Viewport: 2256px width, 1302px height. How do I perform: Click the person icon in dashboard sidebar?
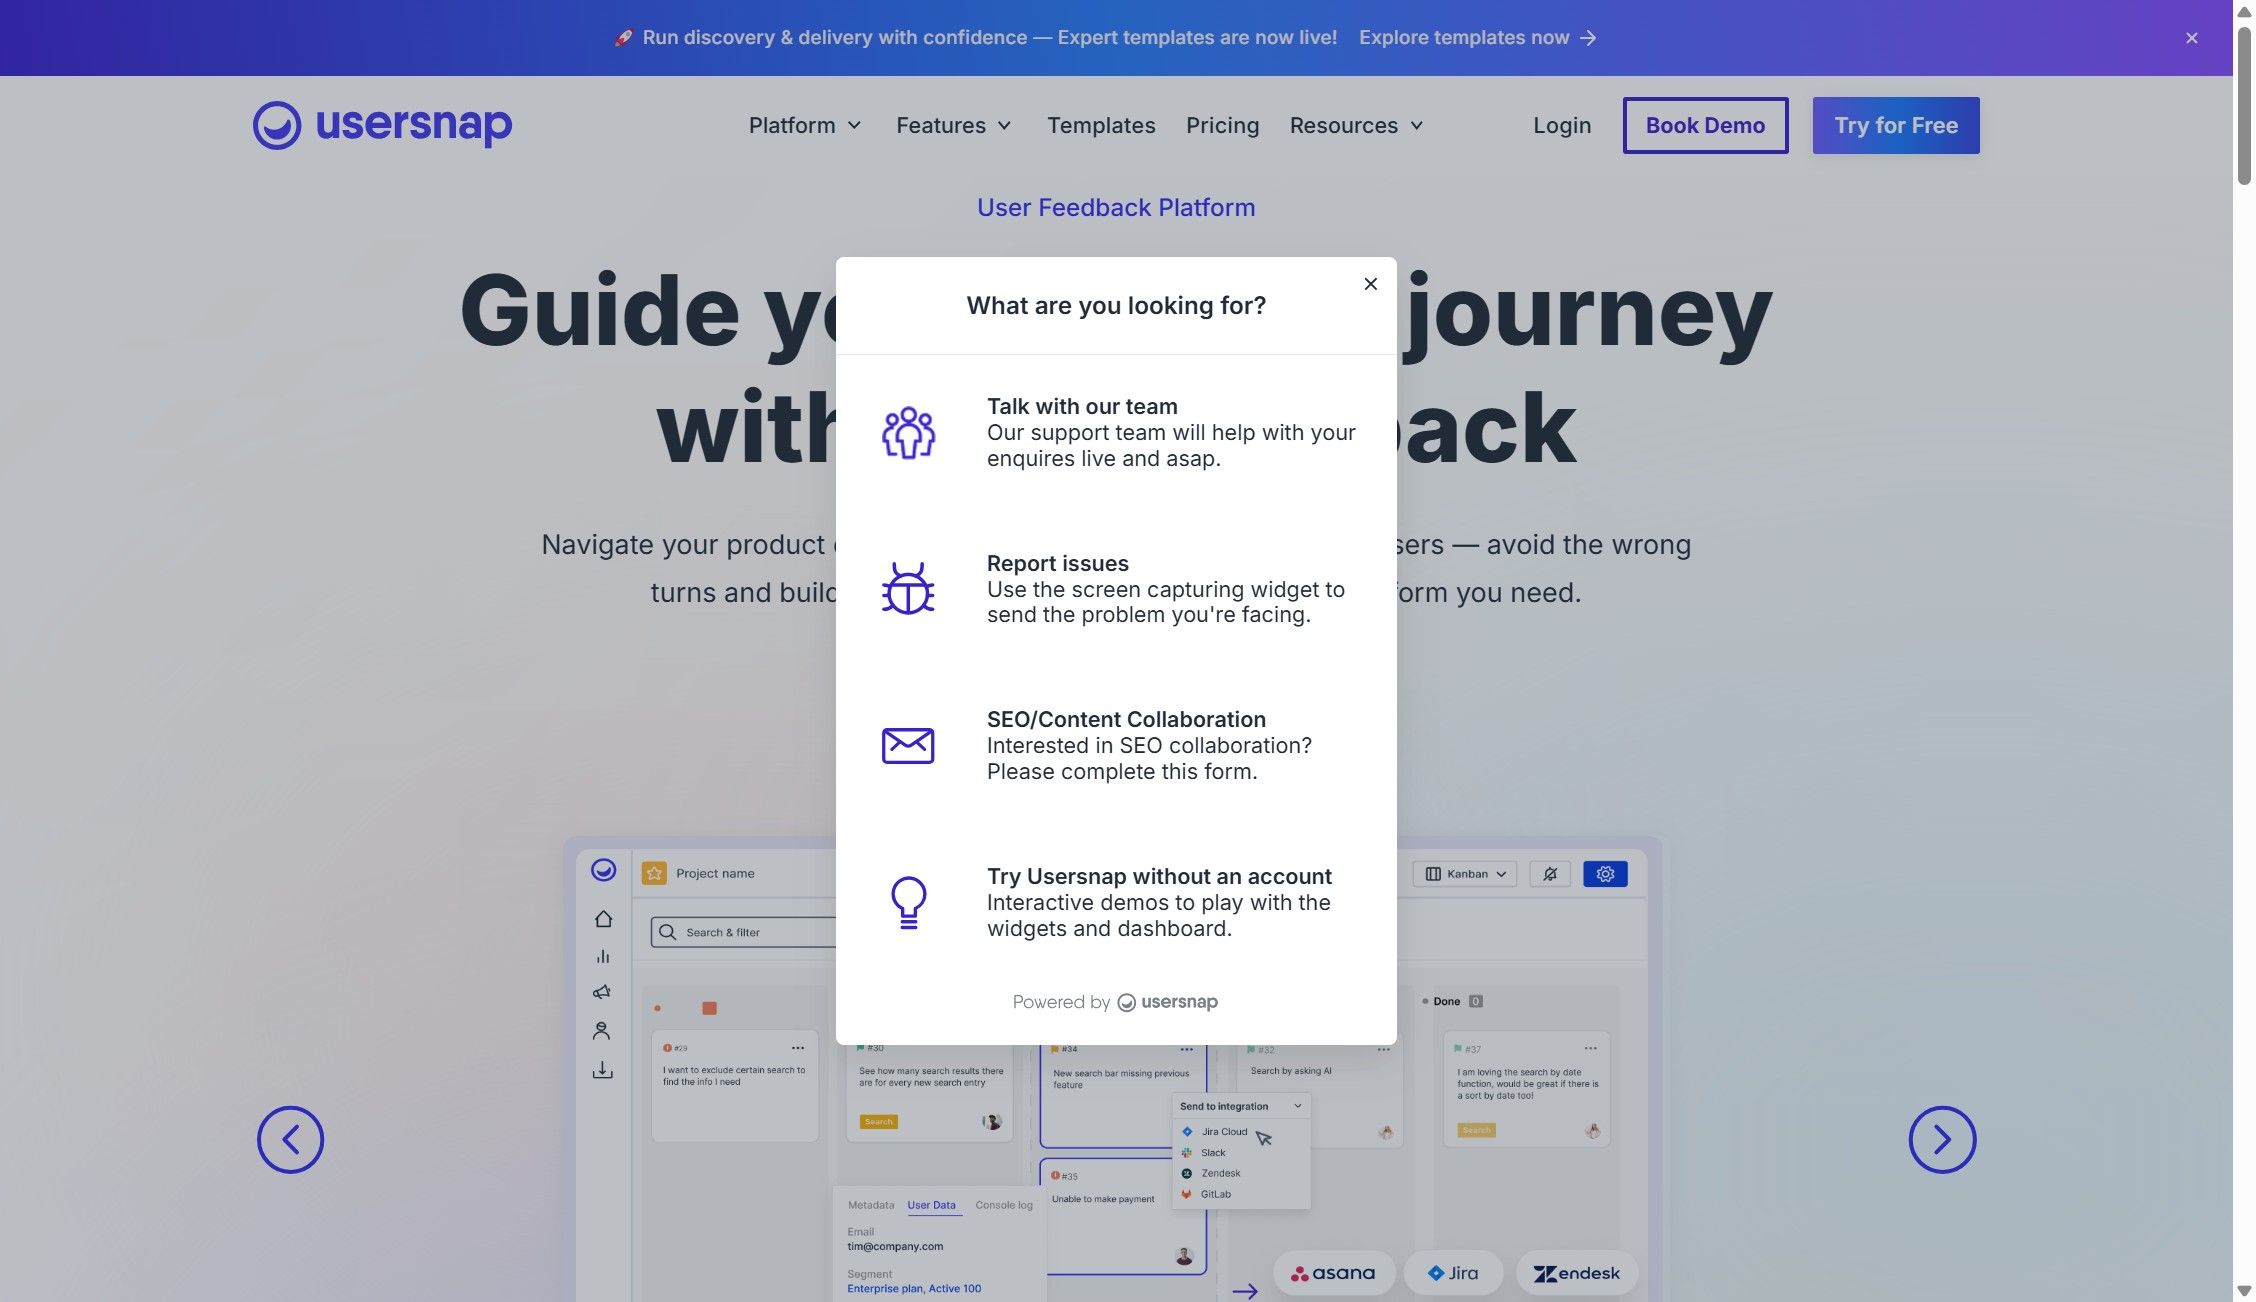click(x=601, y=1030)
